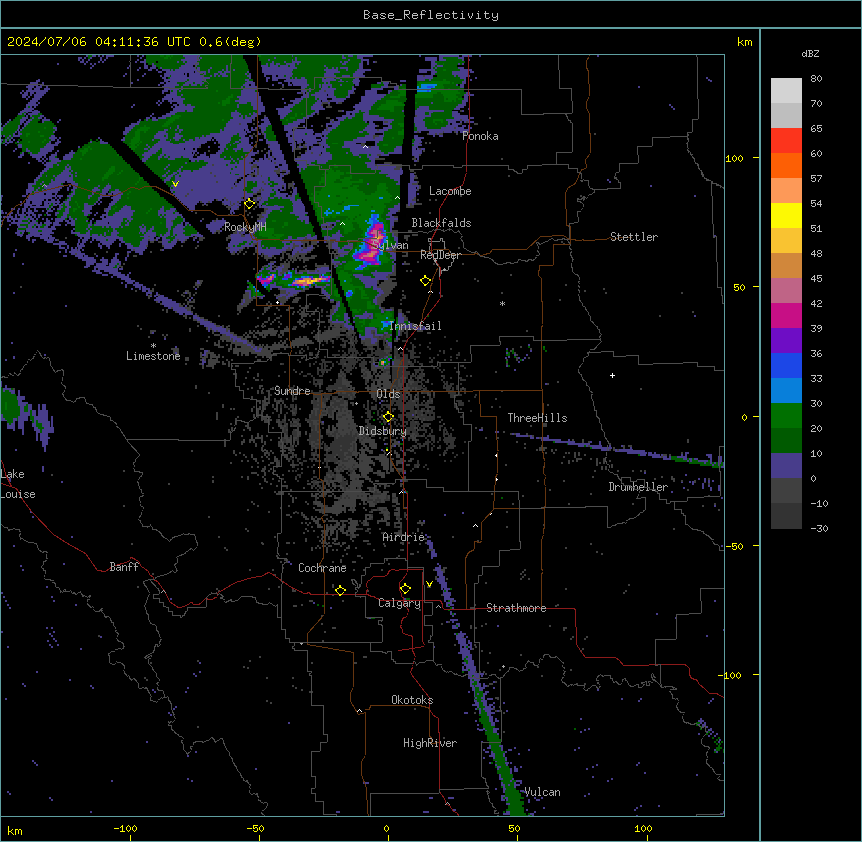Pick the light grey 80-70 dBZ swatch

pyautogui.click(x=786, y=91)
